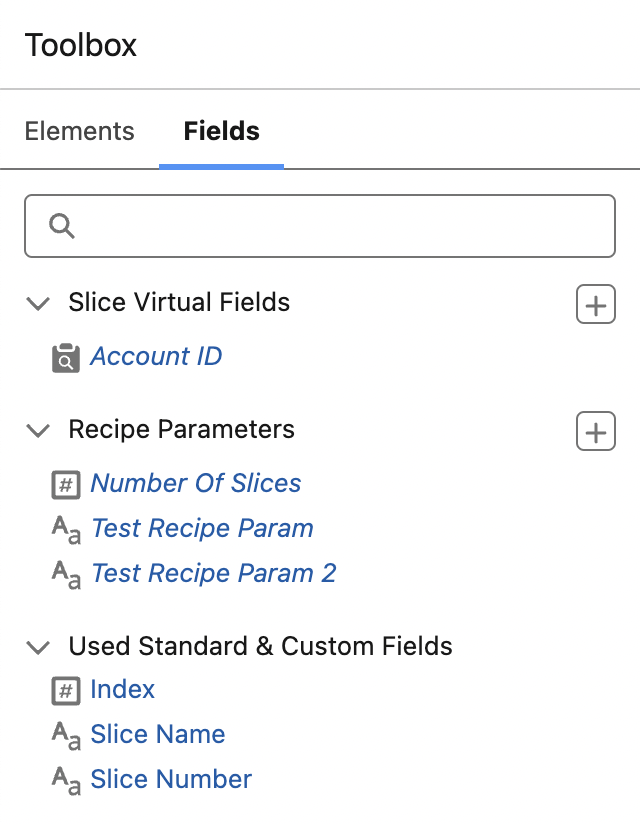This screenshot has width=640, height=824.
Task: Click inside the toolbox search field
Action: 320,226
